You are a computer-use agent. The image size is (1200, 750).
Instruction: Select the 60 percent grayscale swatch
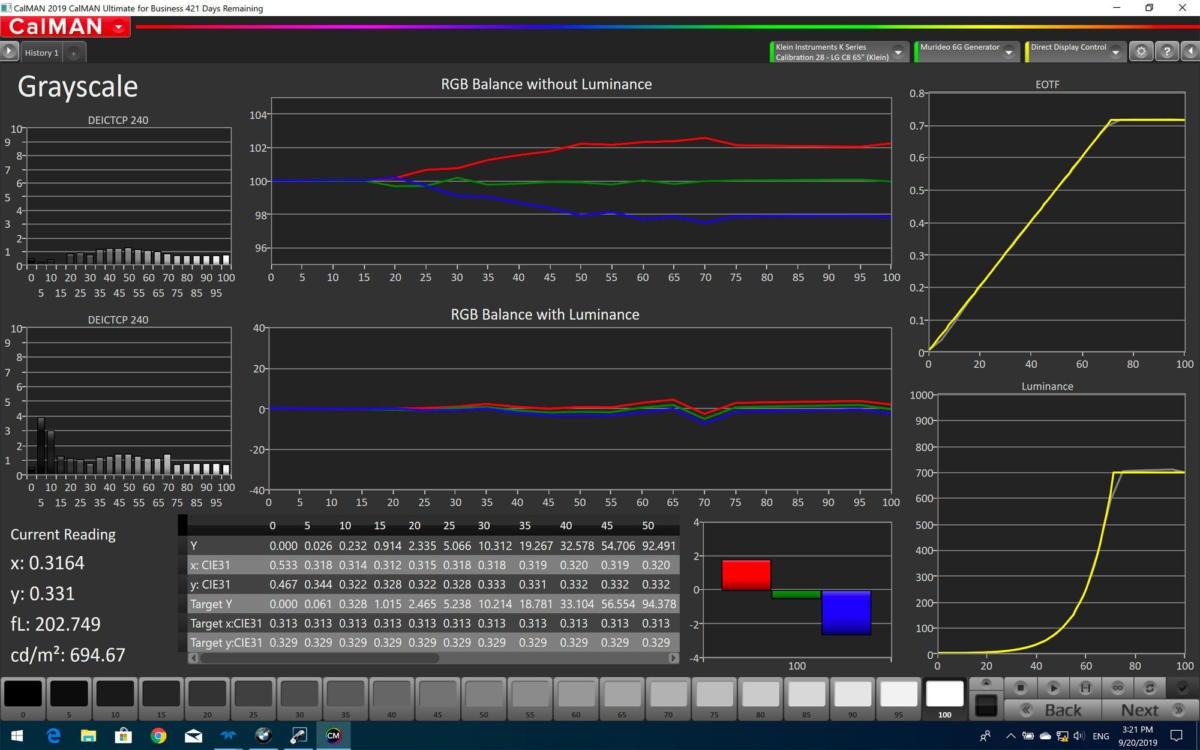[x=575, y=698]
